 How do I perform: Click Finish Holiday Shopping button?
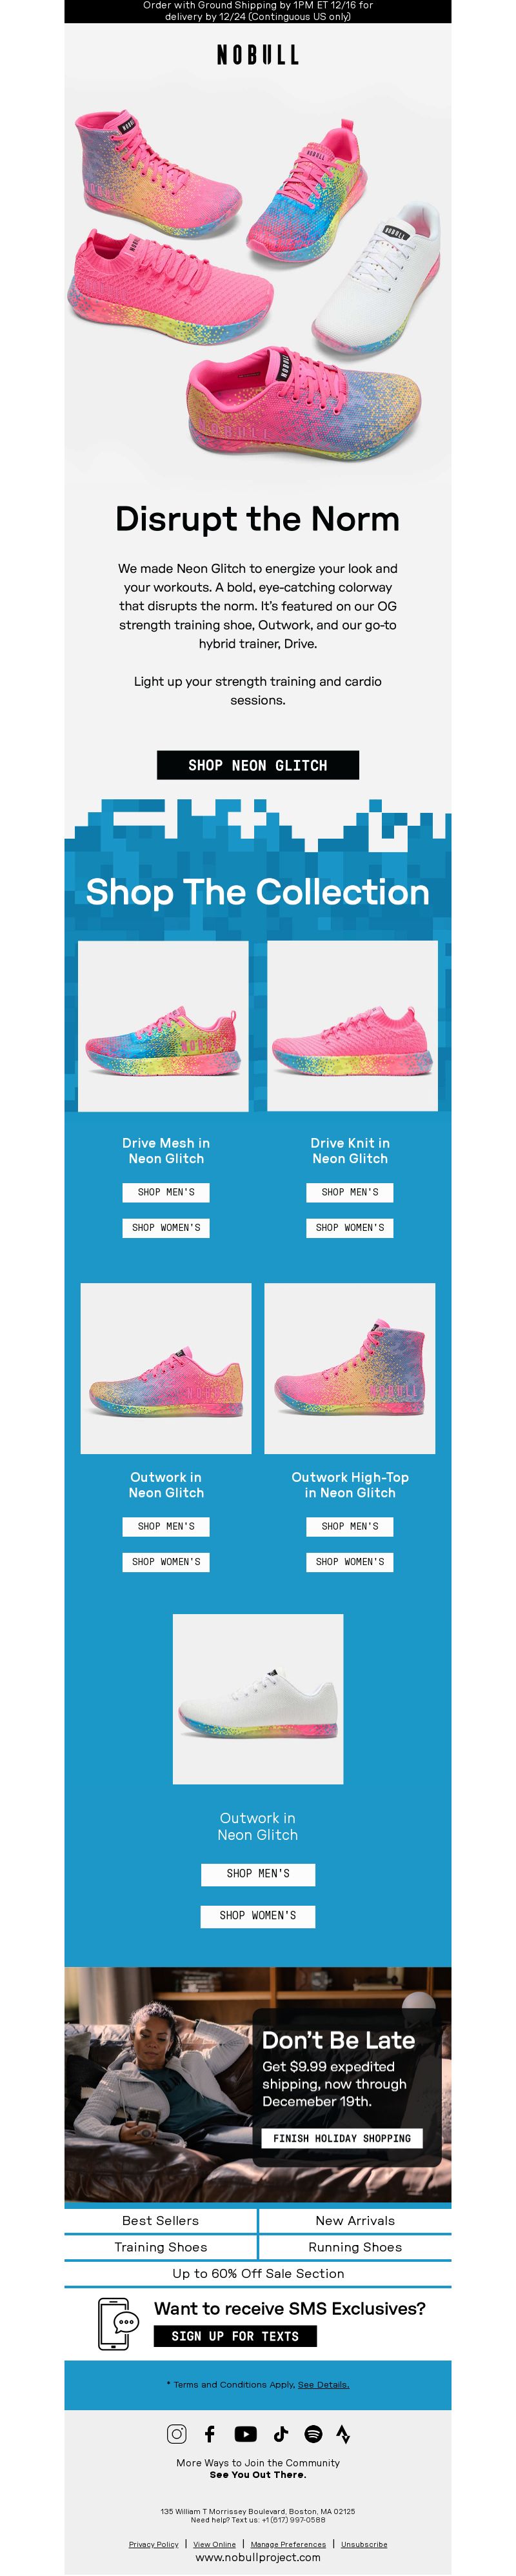coord(342,2138)
